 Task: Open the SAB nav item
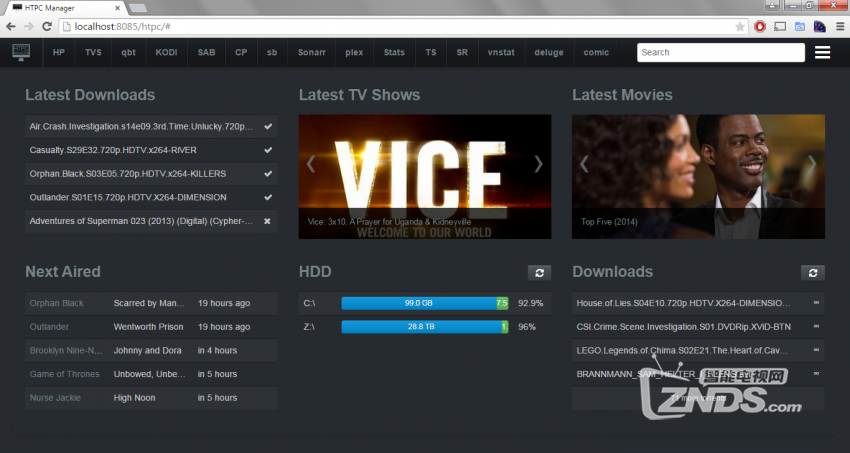coord(206,53)
